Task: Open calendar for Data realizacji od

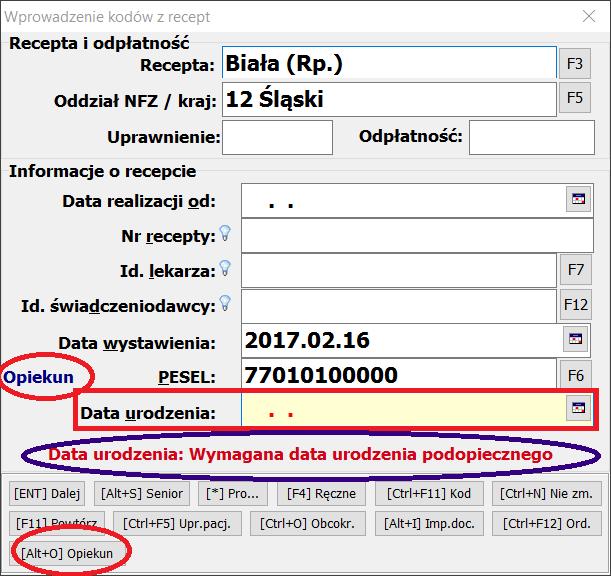Action: pyautogui.click(x=578, y=199)
